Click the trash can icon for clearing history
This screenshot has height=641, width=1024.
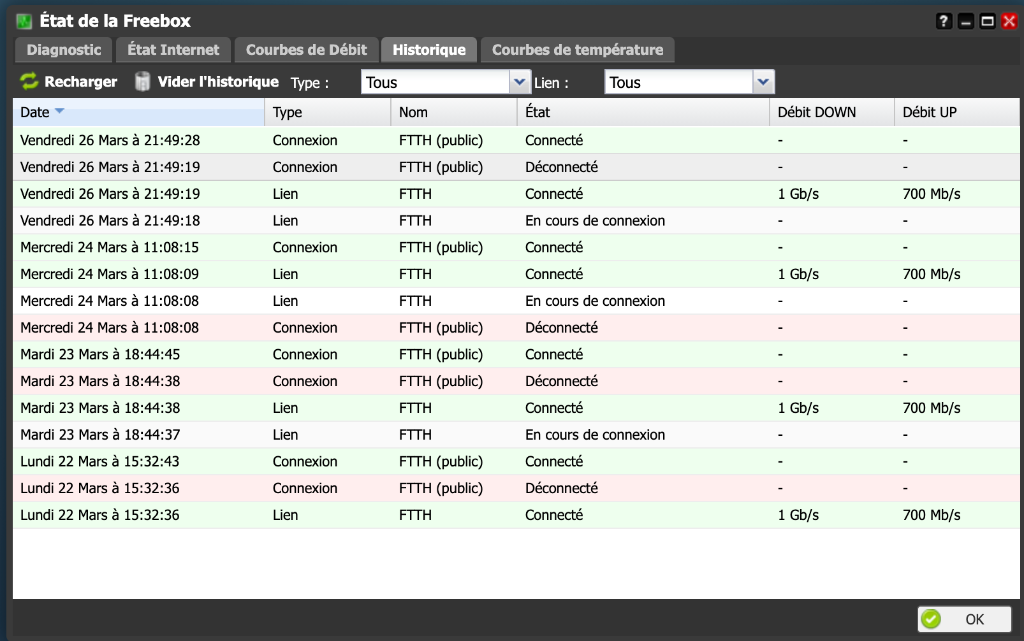(142, 82)
